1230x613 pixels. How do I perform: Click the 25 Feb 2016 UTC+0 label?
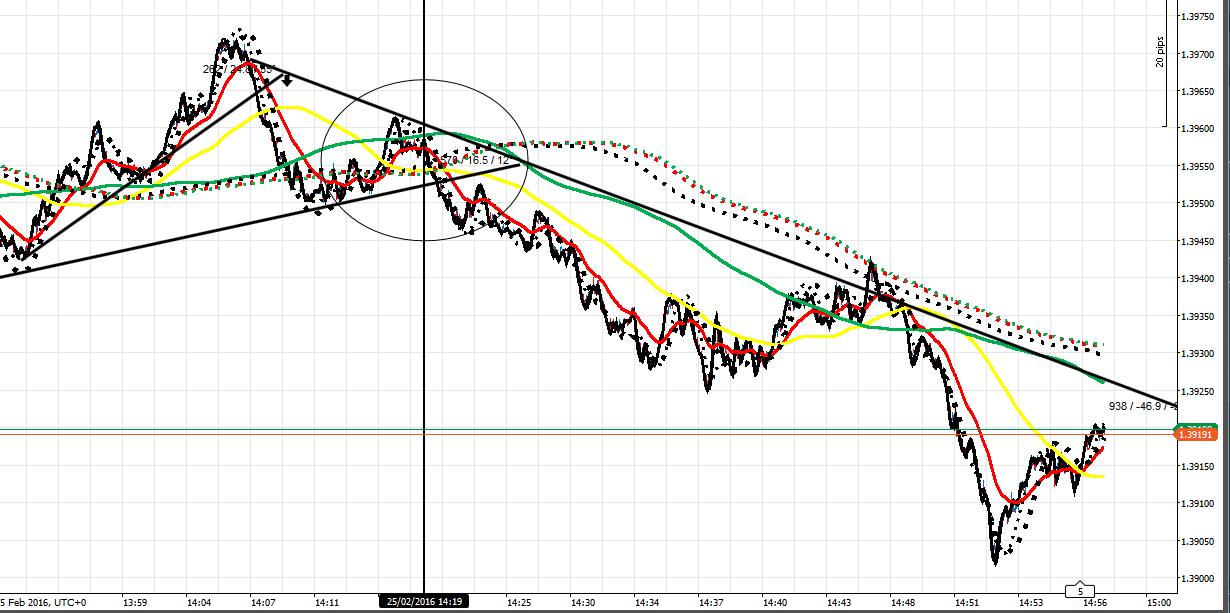tap(40, 603)
